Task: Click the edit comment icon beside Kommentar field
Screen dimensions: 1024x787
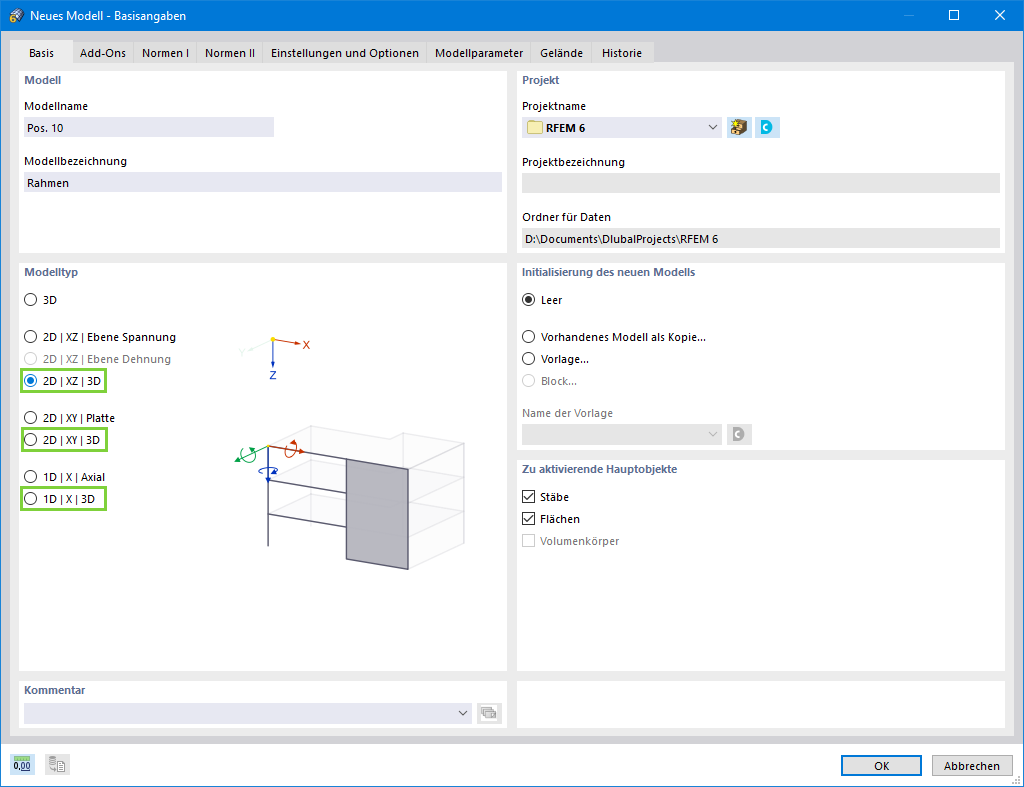Action: (x=489, y=712)
